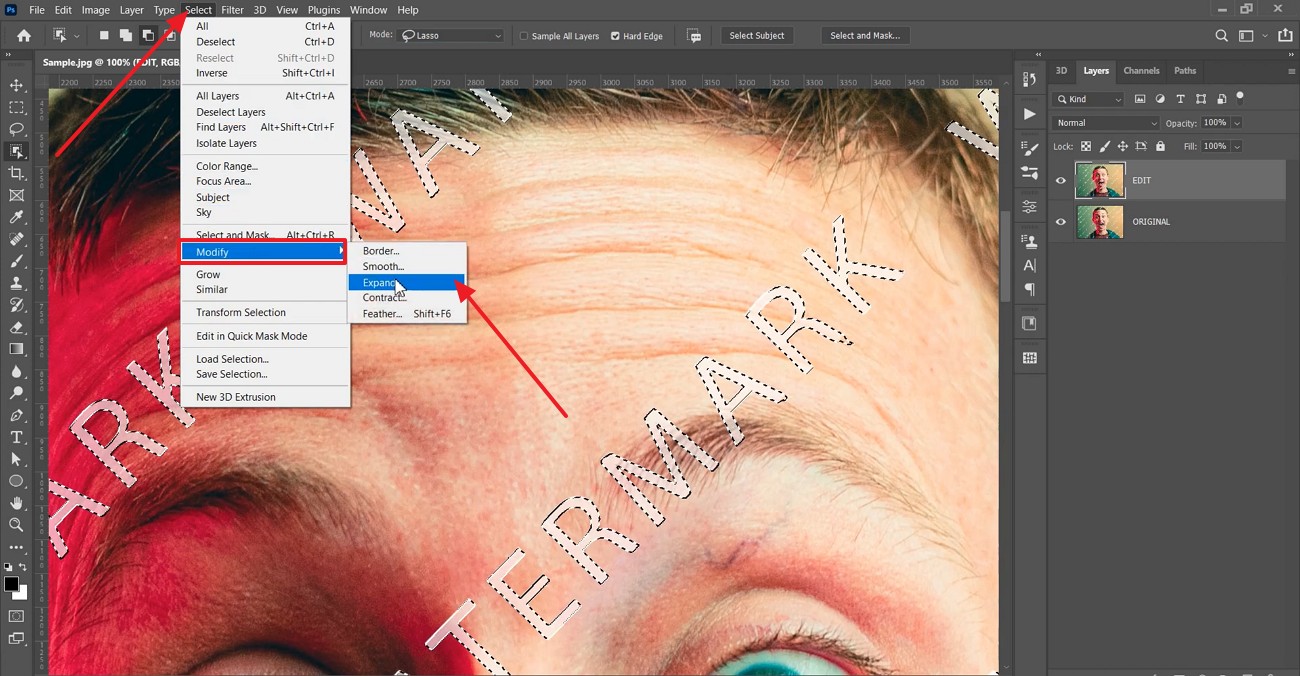Hide the EDIT layer

1061,181
